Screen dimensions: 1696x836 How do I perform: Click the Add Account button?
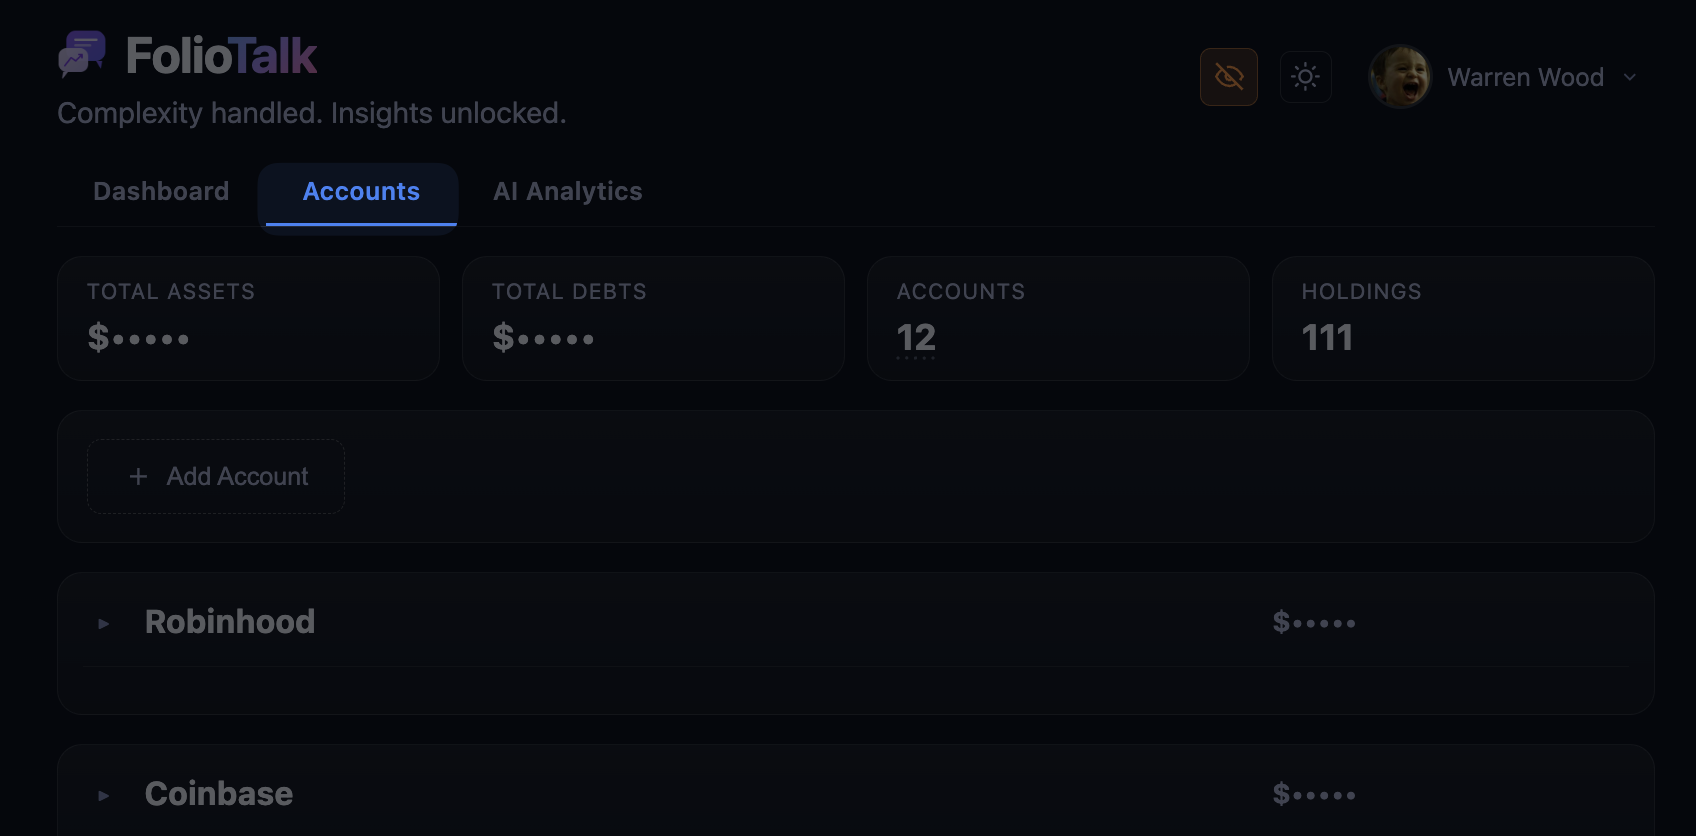pos(216,477)
